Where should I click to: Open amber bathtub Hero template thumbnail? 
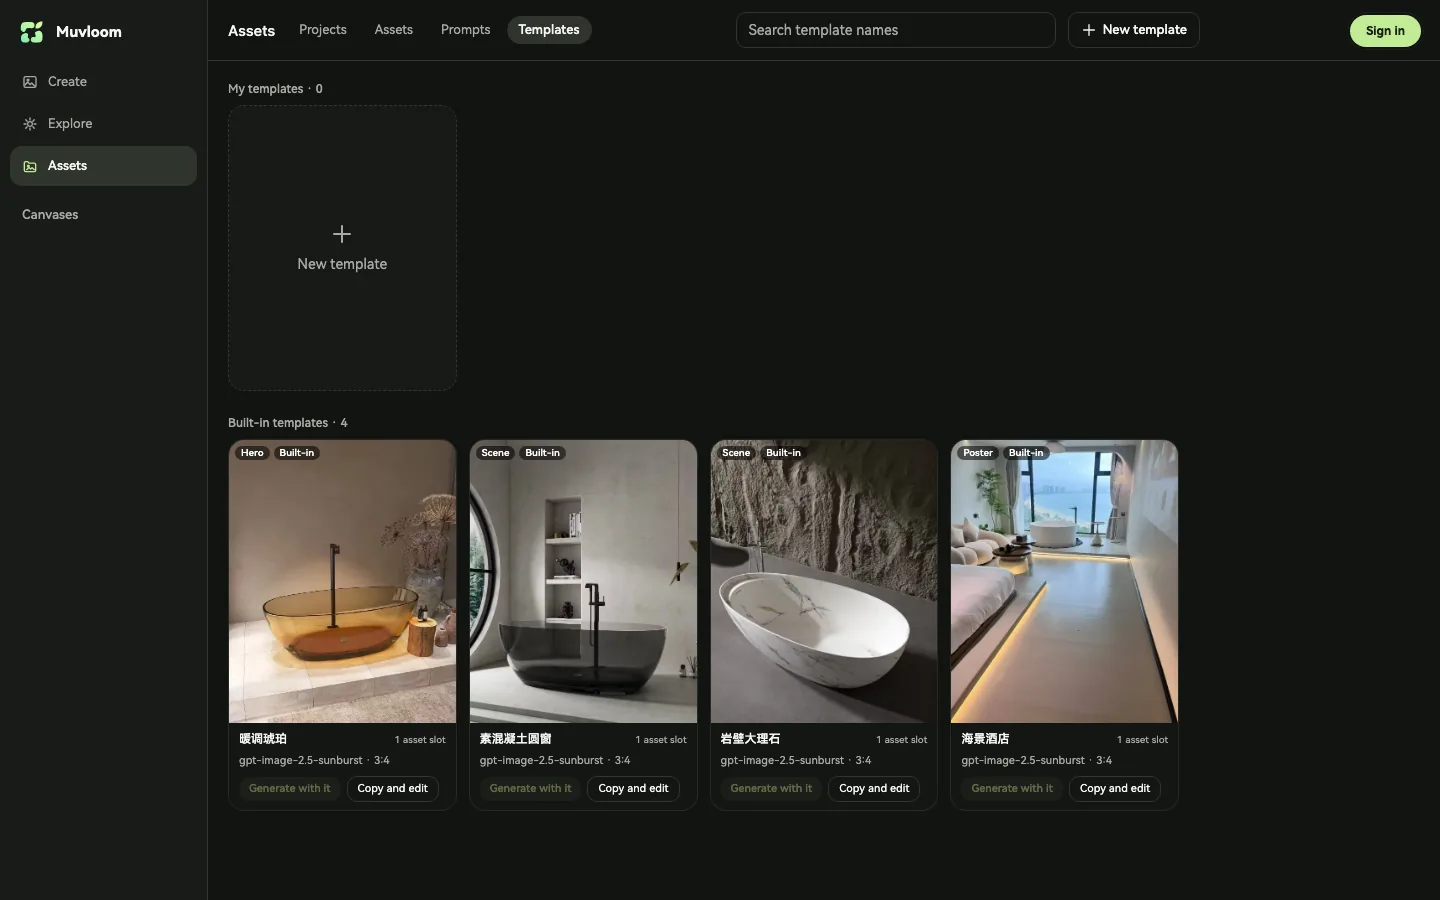(342, 581)
